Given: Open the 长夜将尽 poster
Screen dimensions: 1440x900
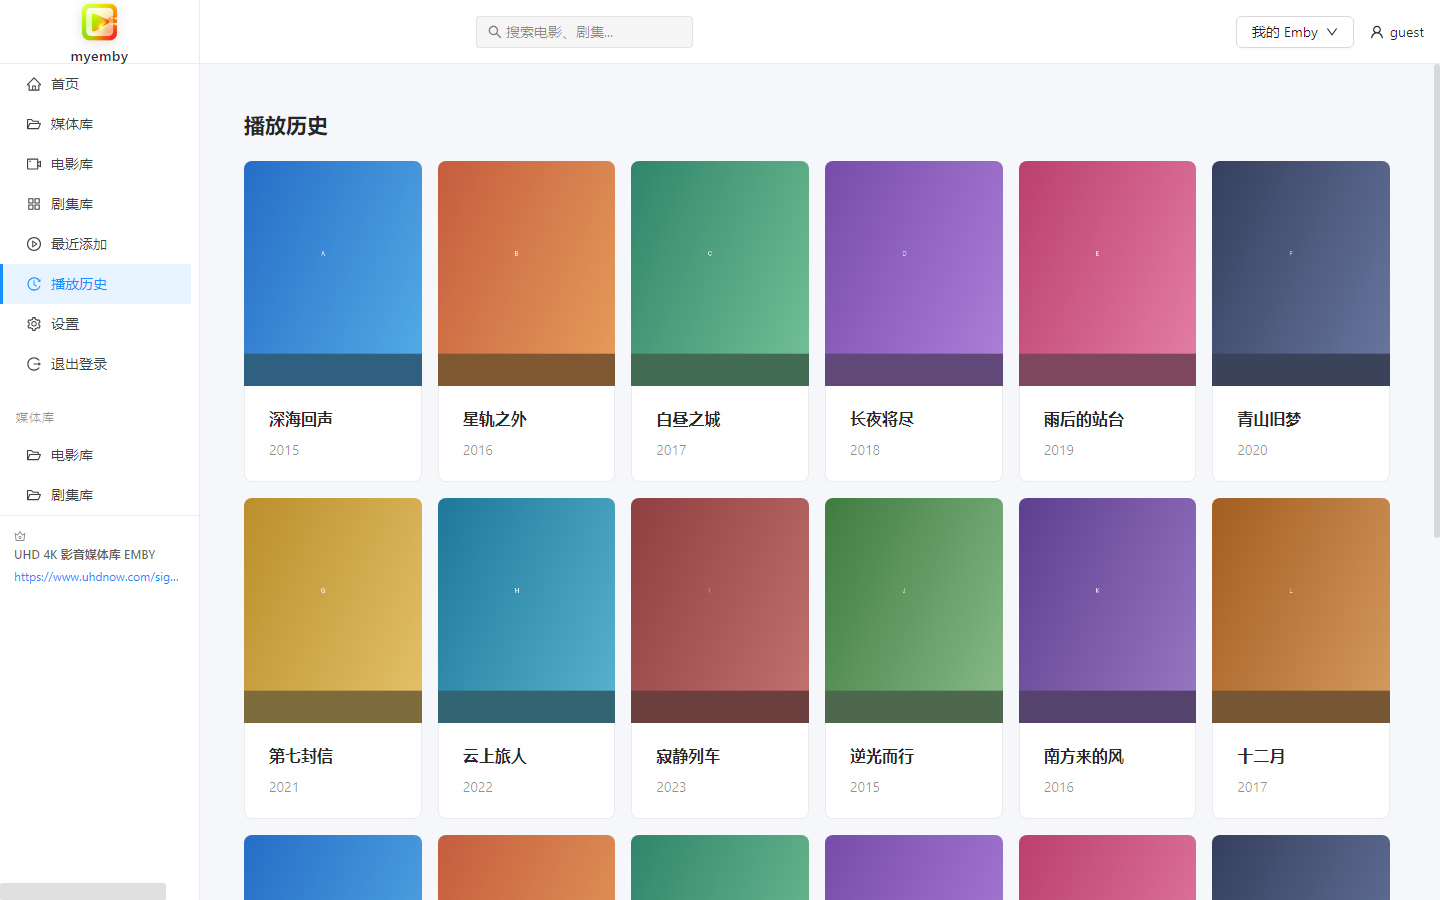Looking at the screenshot, I should click(x=914, y=273).
